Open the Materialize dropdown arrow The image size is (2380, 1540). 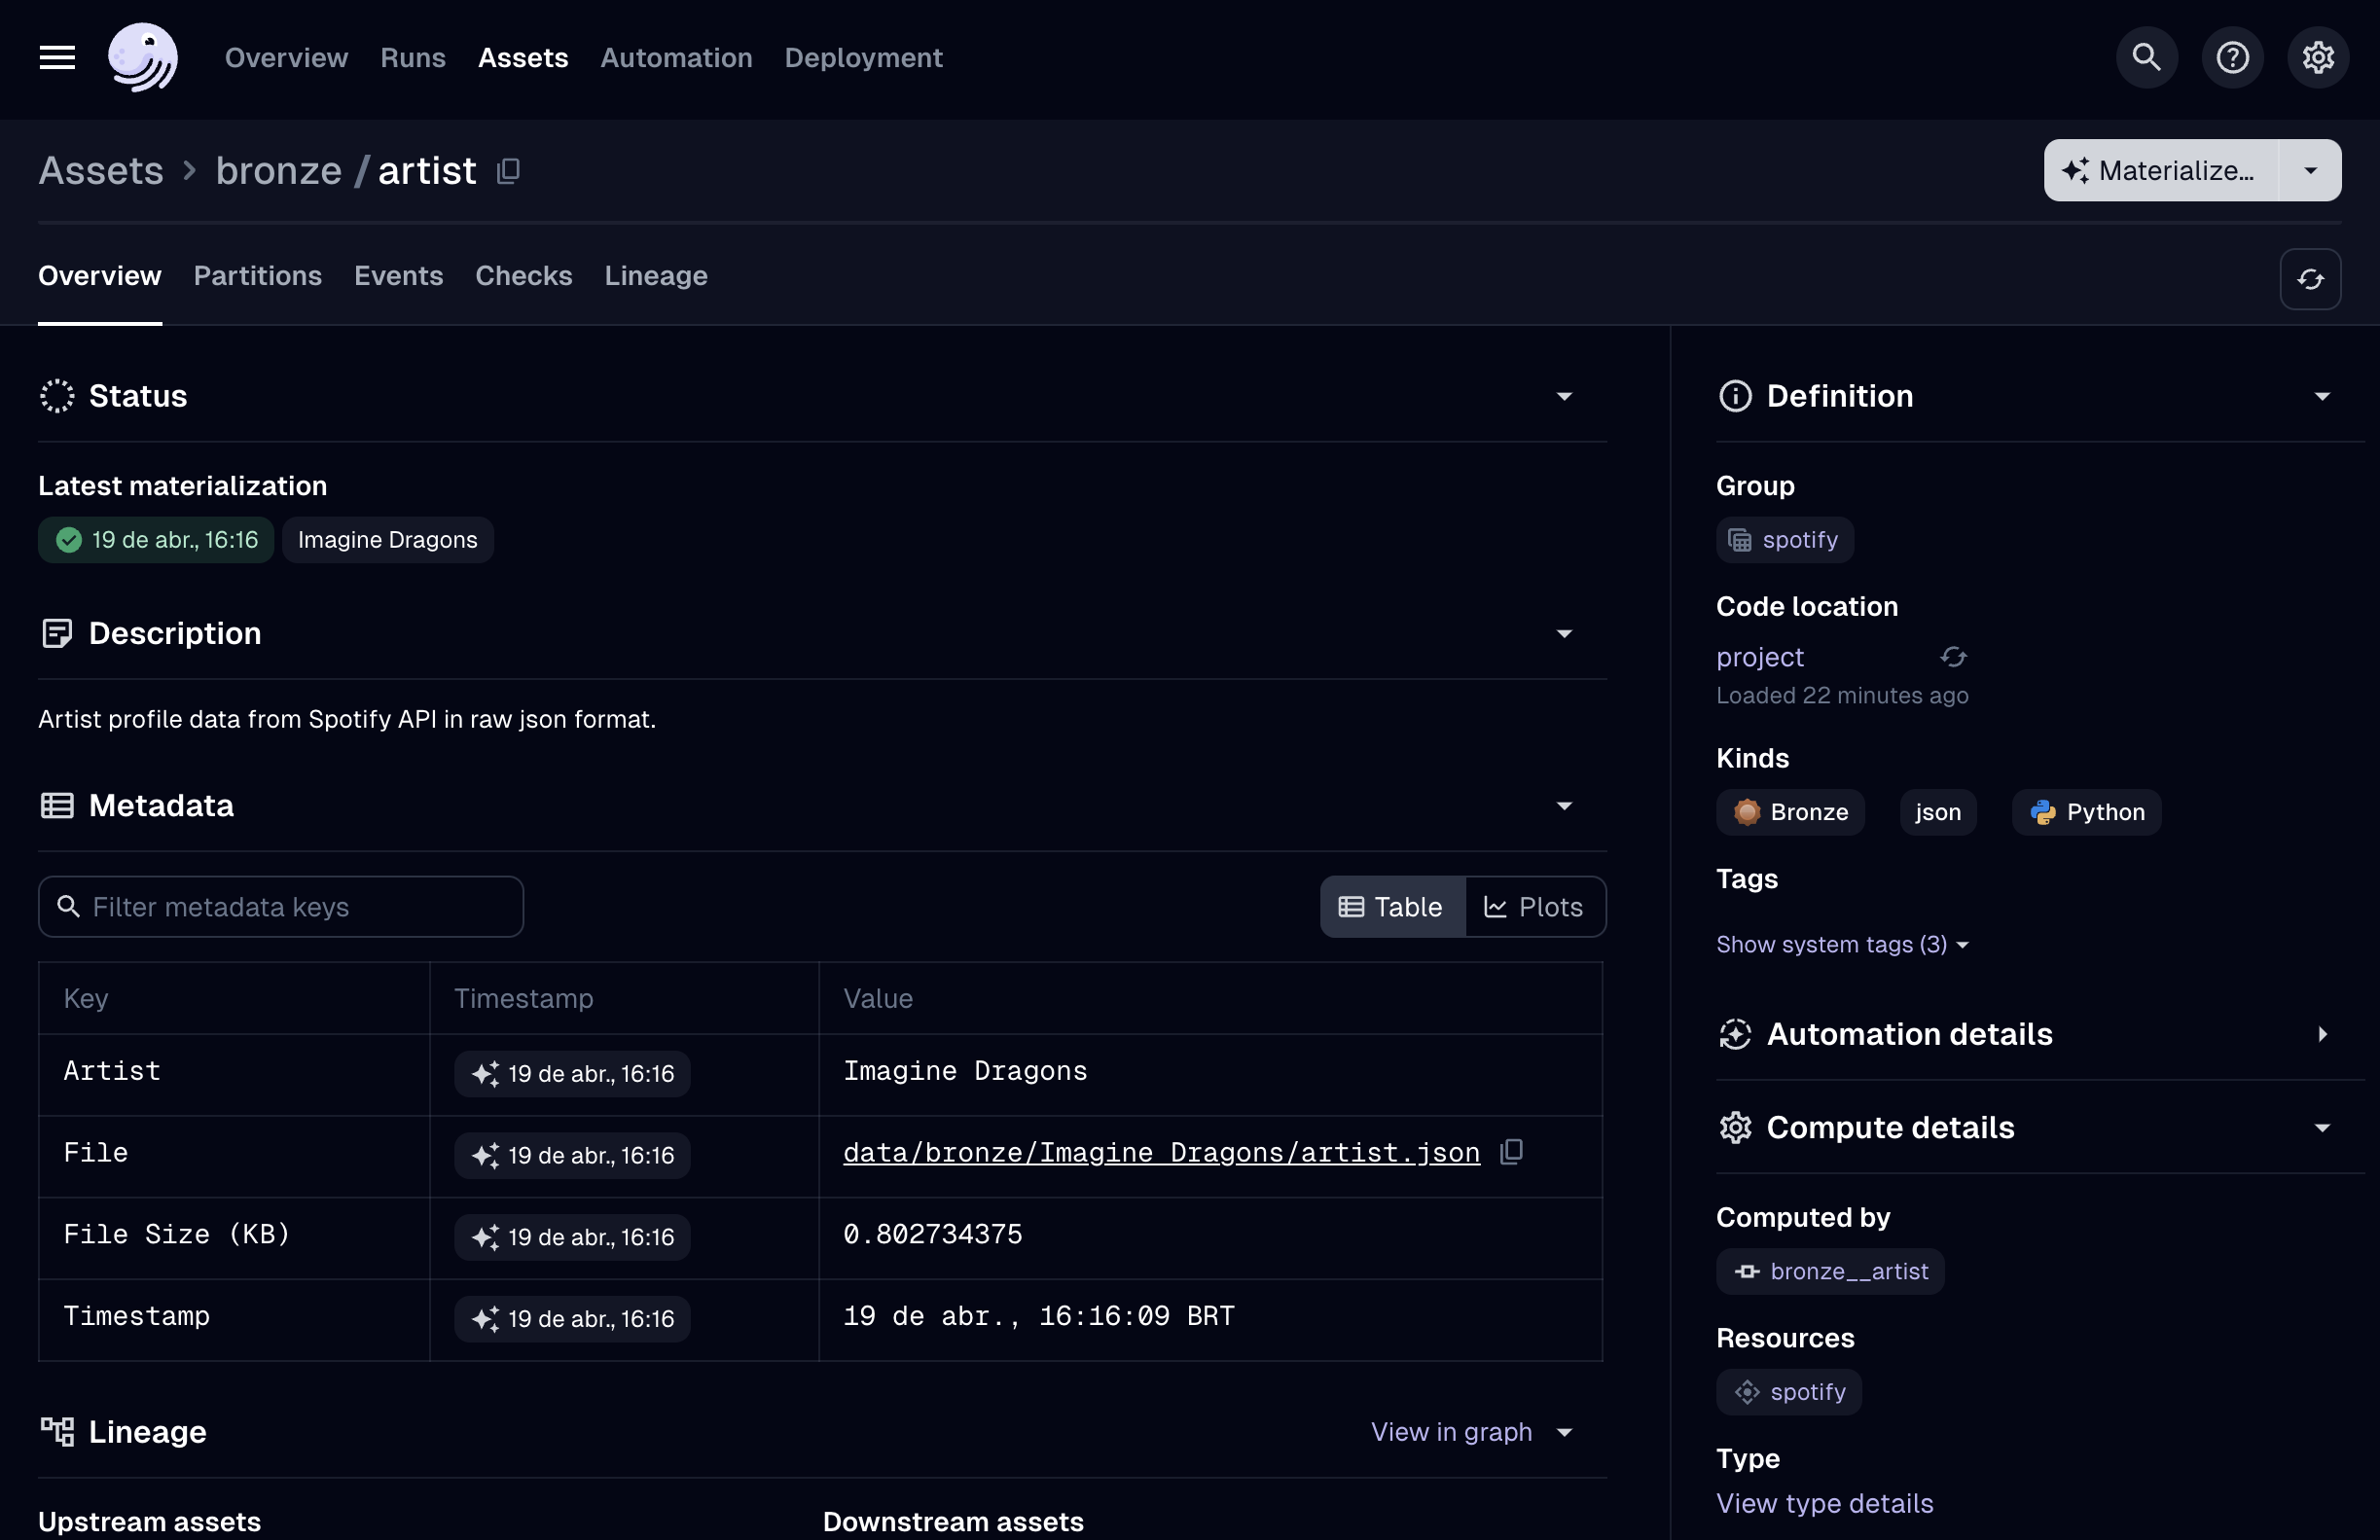coord(2310,171)
